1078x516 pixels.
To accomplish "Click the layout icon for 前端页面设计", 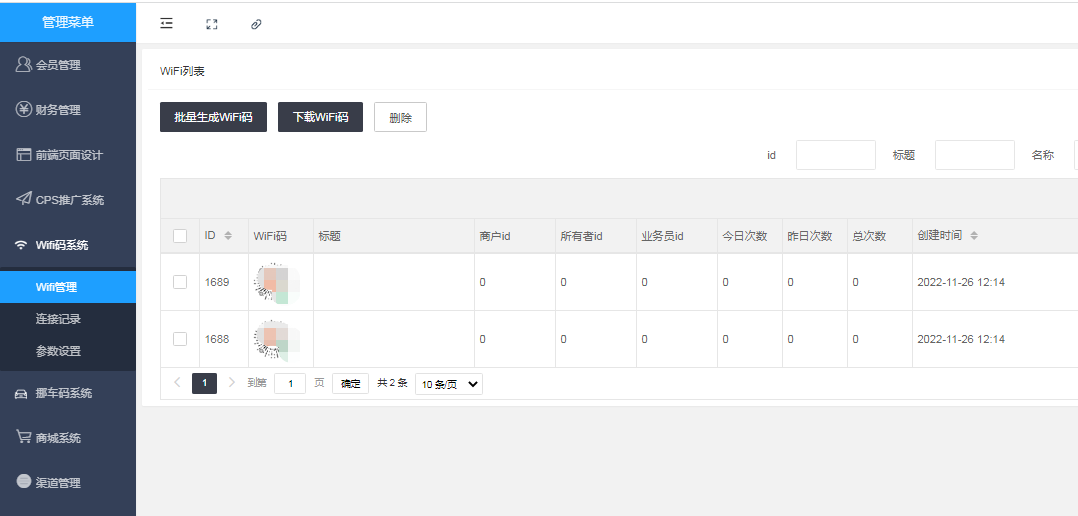I will pos(23,155).
